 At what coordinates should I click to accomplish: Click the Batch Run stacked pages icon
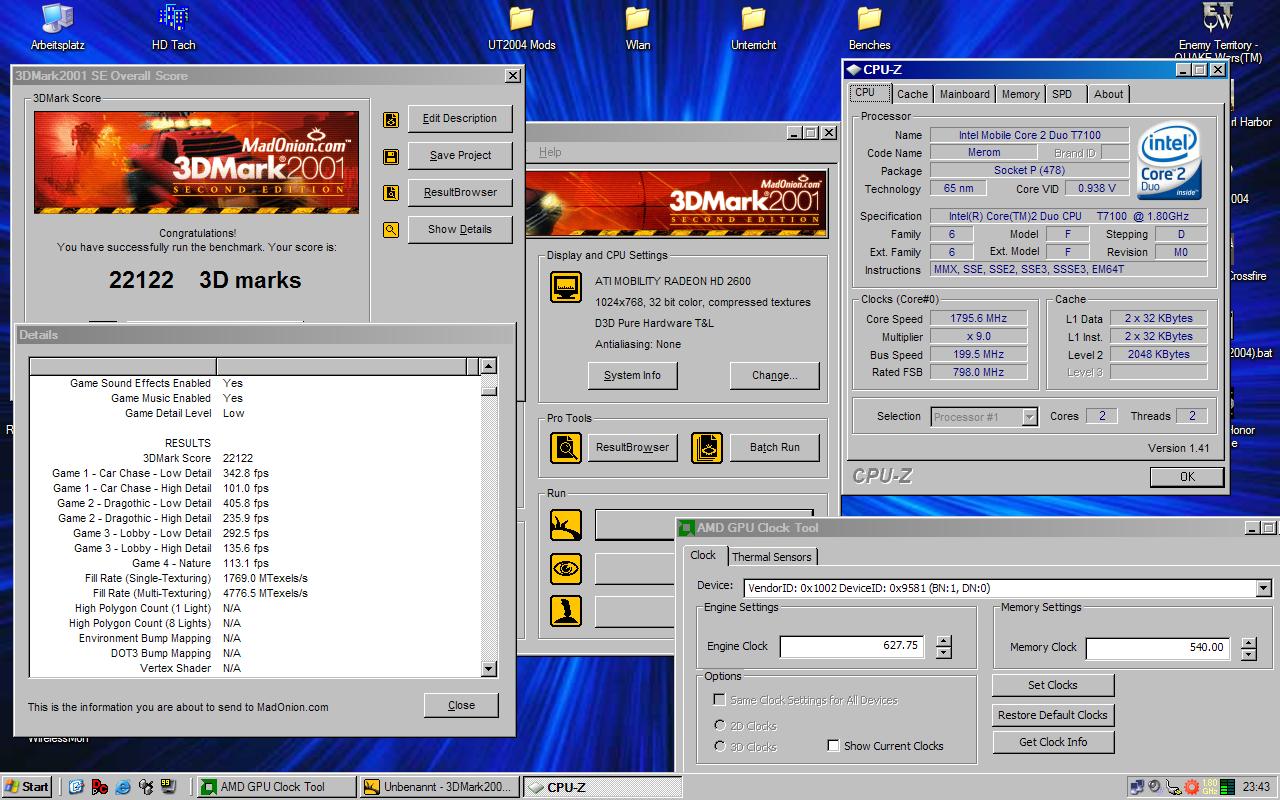click(707, 447)
